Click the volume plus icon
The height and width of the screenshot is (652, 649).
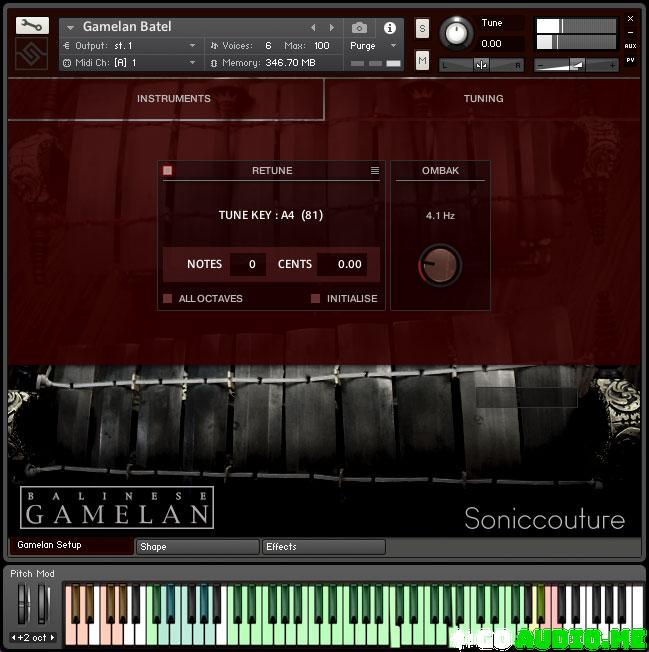pos(612,66)
